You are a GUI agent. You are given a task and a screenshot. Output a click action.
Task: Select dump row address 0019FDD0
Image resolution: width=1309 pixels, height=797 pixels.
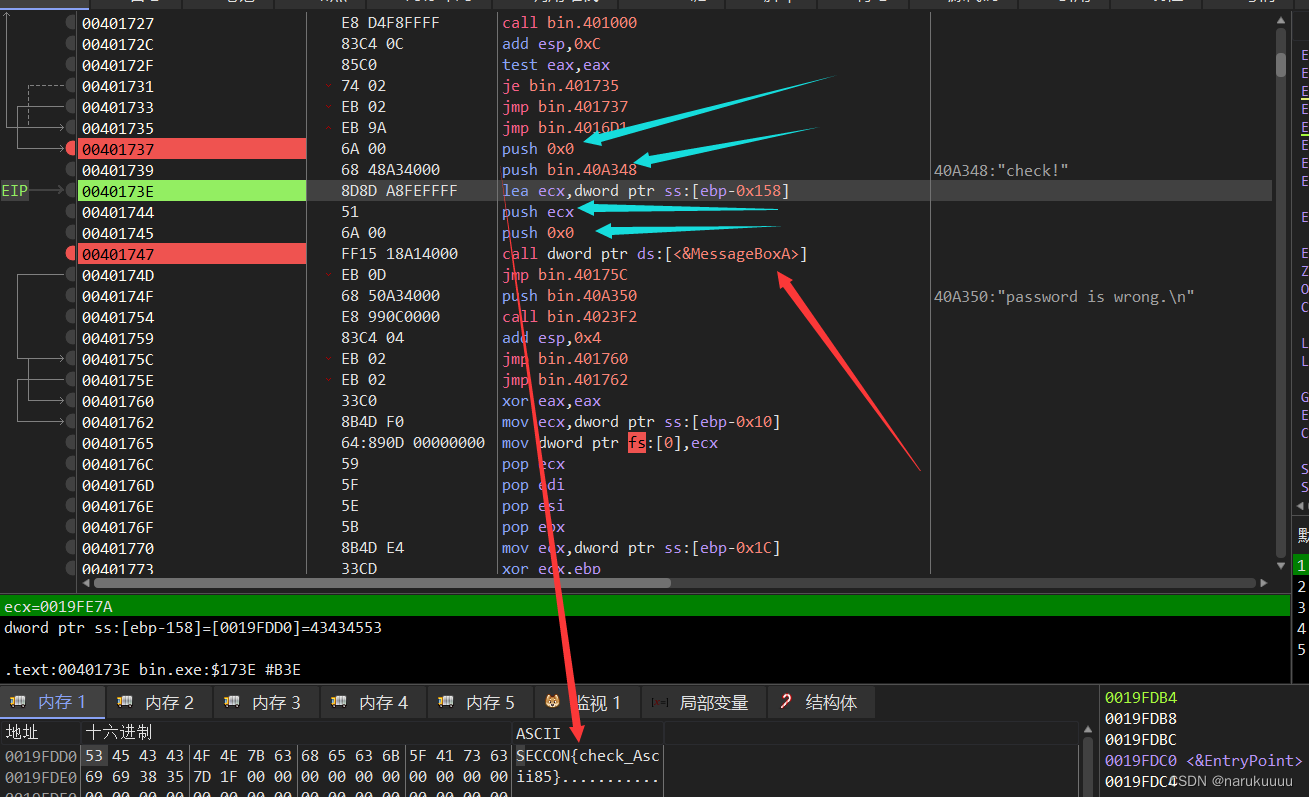[40, 756]
